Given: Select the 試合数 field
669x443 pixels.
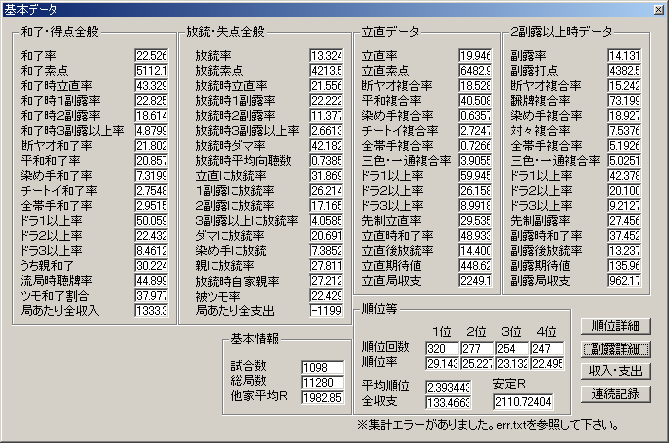Looking at the screenshot, I should (322, 368).
